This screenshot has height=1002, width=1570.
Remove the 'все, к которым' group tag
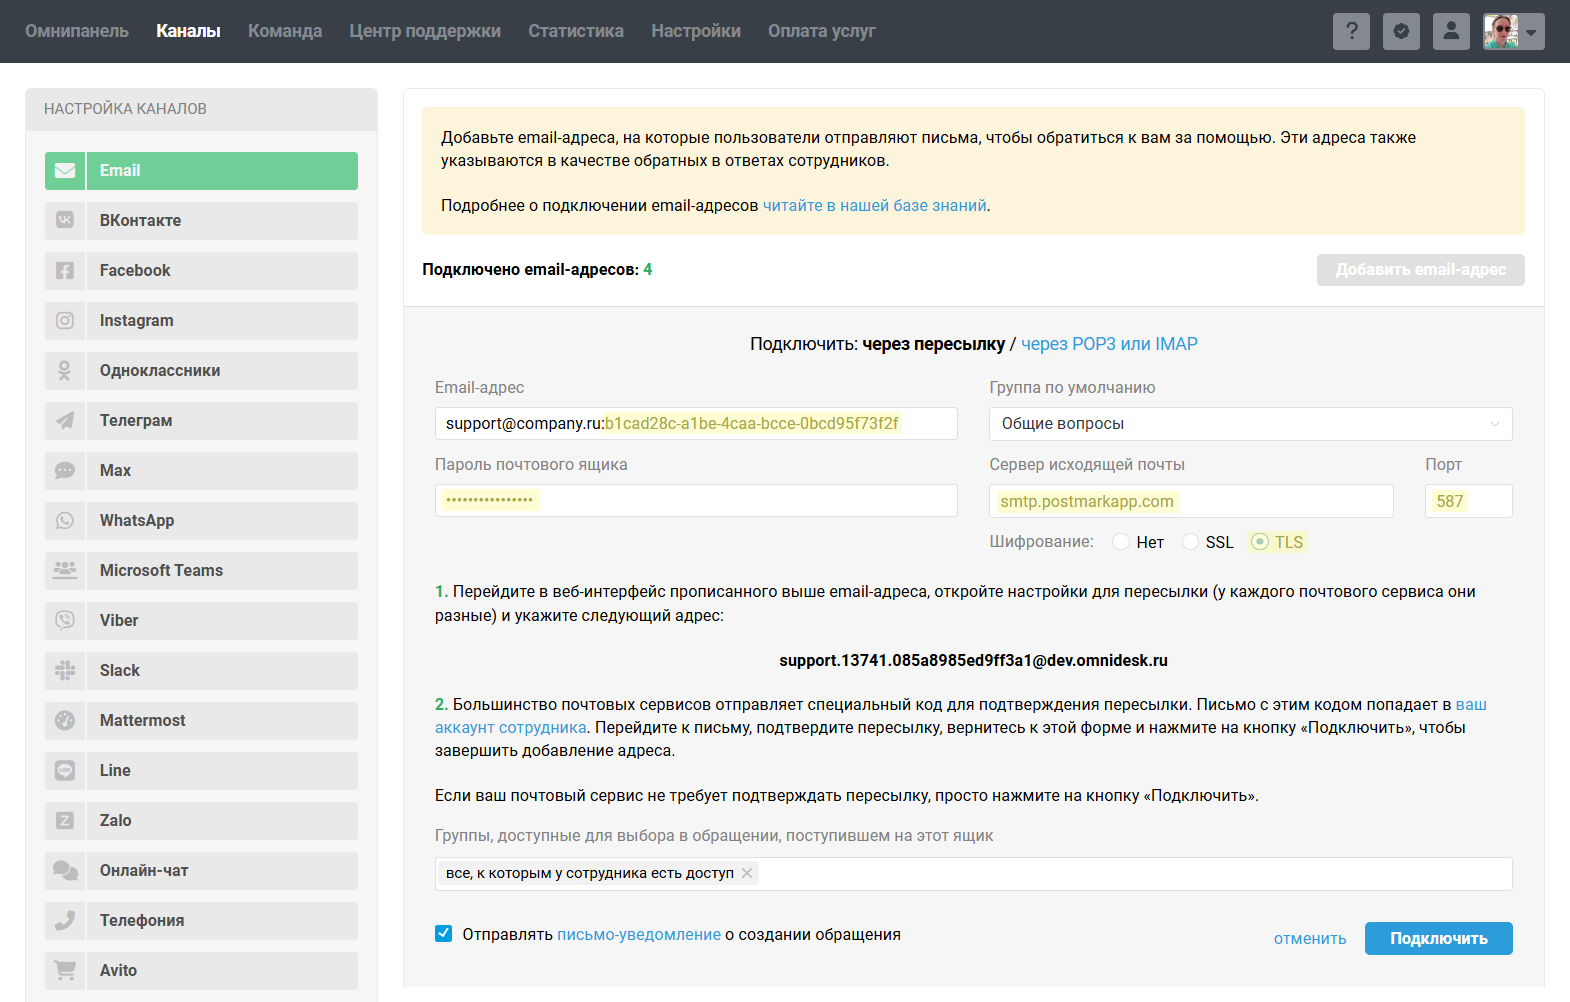click(x=747, y=873)
